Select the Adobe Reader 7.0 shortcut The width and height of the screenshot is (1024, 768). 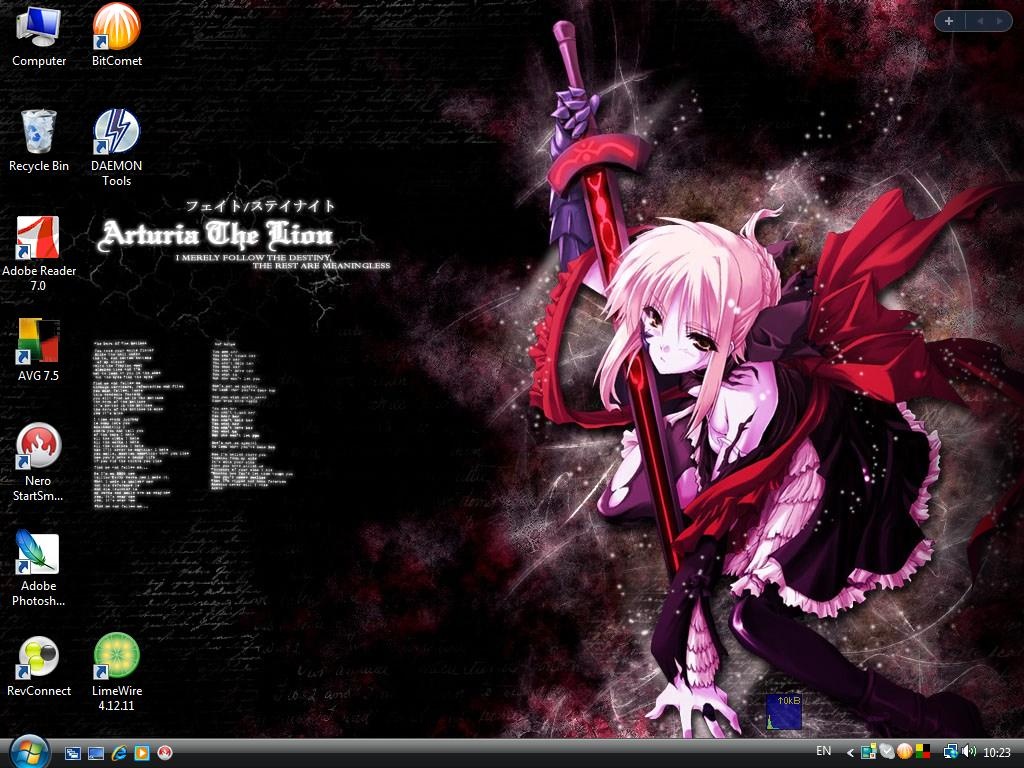[x=39, y=253]
